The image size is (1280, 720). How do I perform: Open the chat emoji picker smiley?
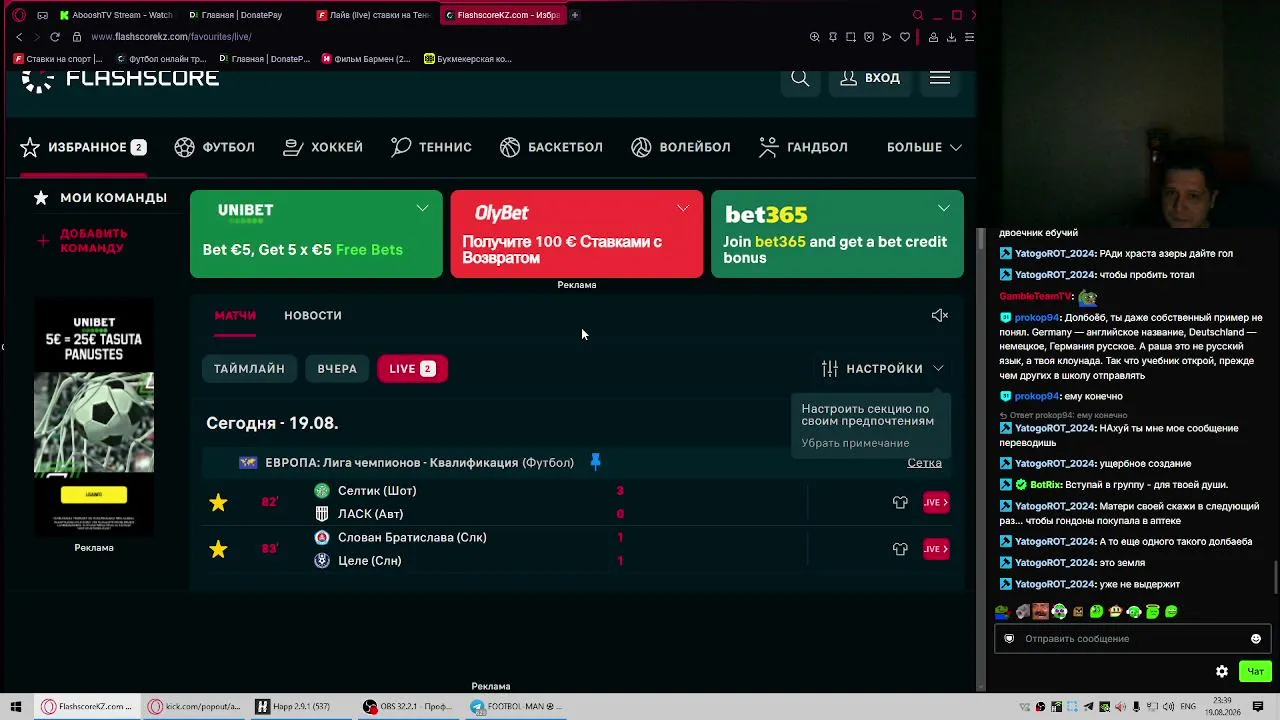click(x=1256, y=639)
